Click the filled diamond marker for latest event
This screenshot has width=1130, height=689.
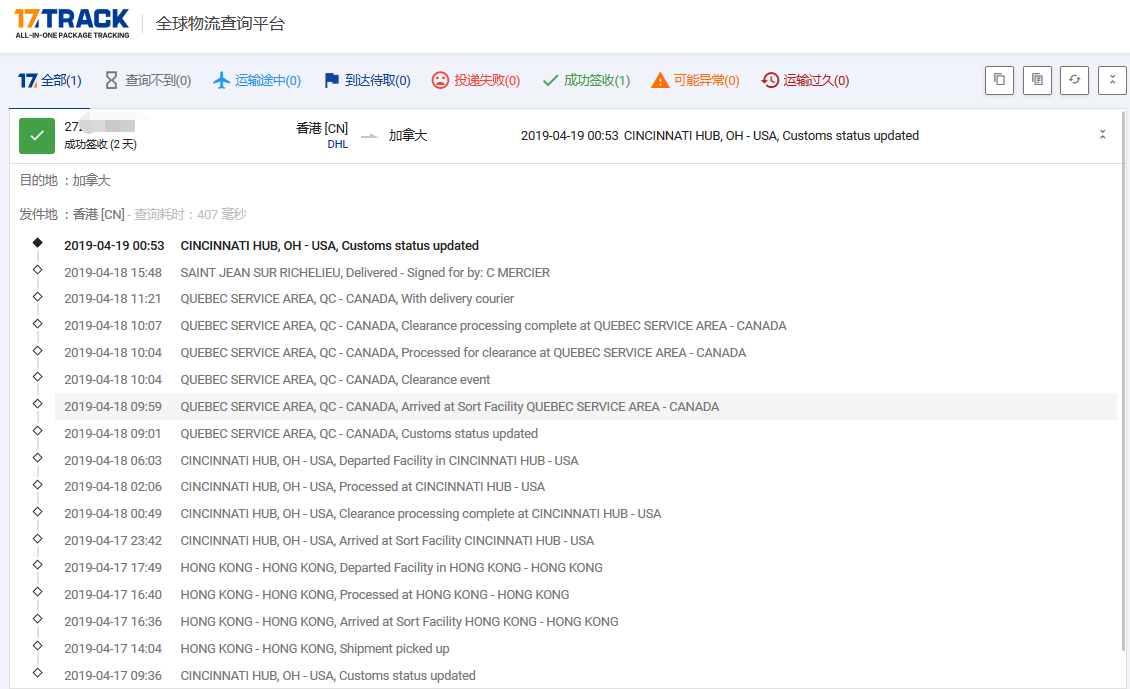pos(37,243)
